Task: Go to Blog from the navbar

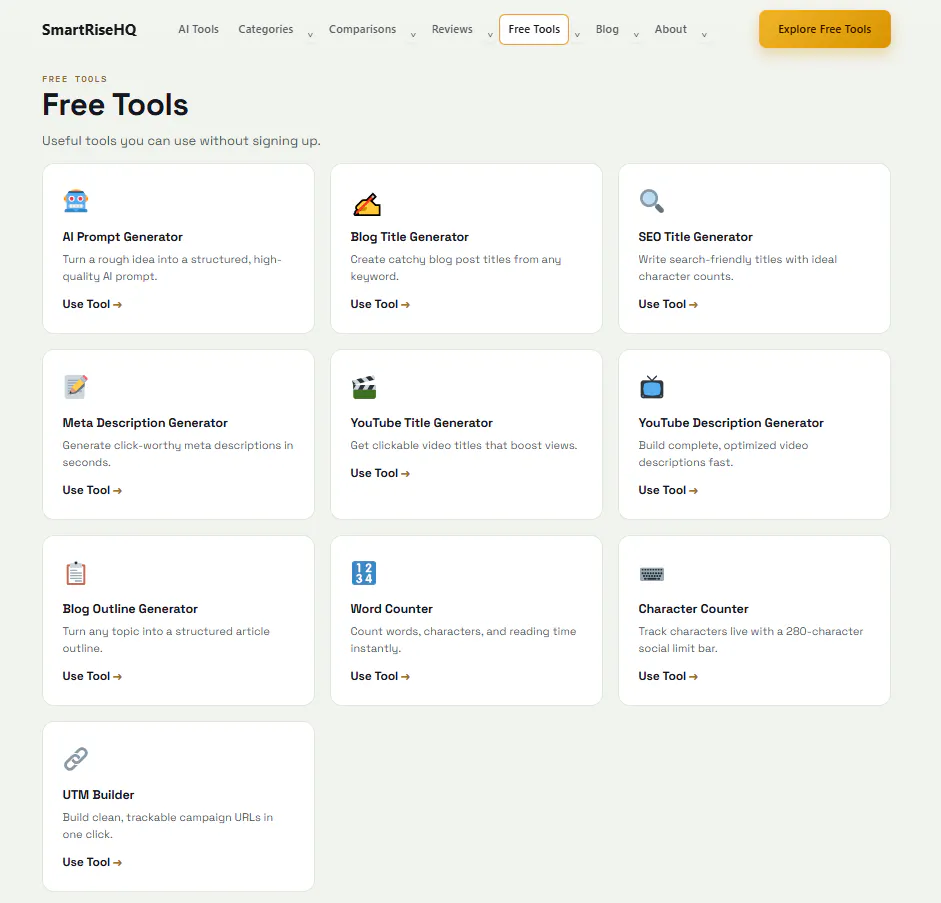Action: pyautogui.click(x=607, y=29)
